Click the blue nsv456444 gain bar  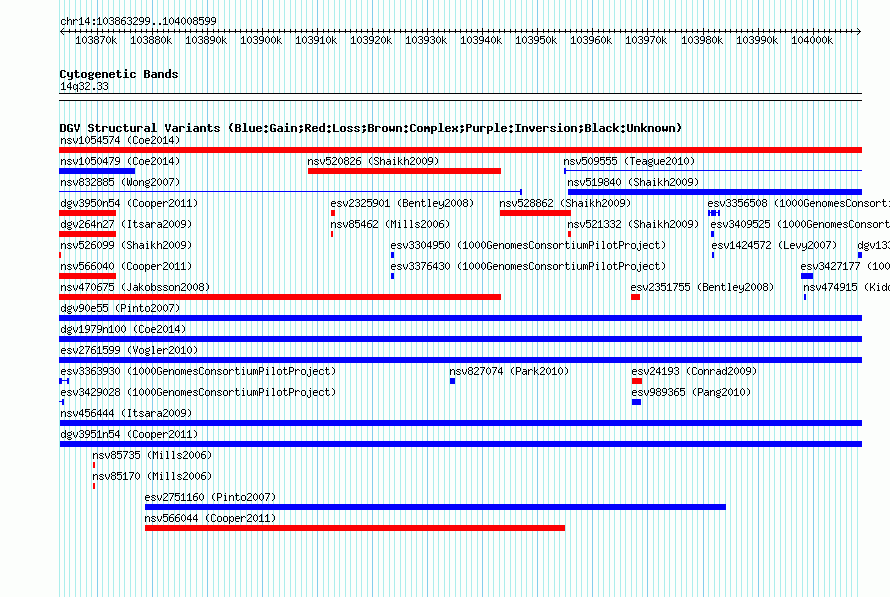click(460, 423)
